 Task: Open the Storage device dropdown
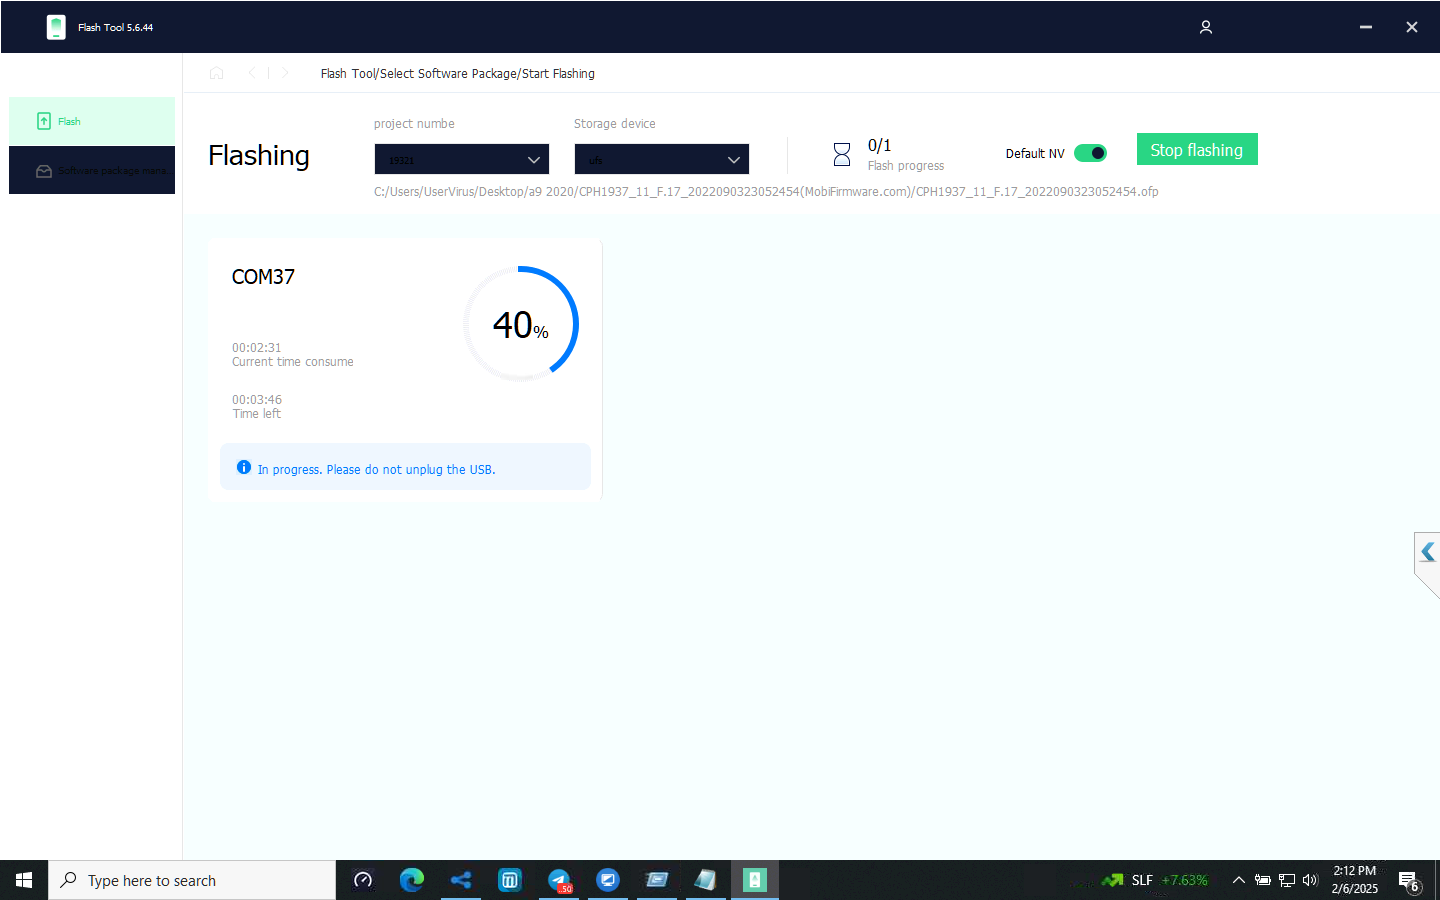pyautogui.click(x=661, y=159)
